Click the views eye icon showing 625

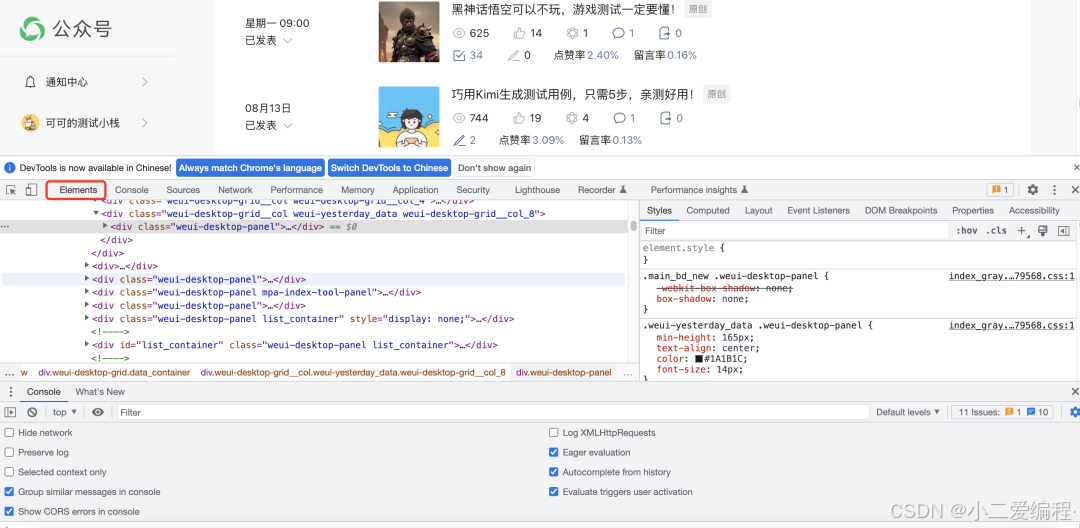coord(459,33)
